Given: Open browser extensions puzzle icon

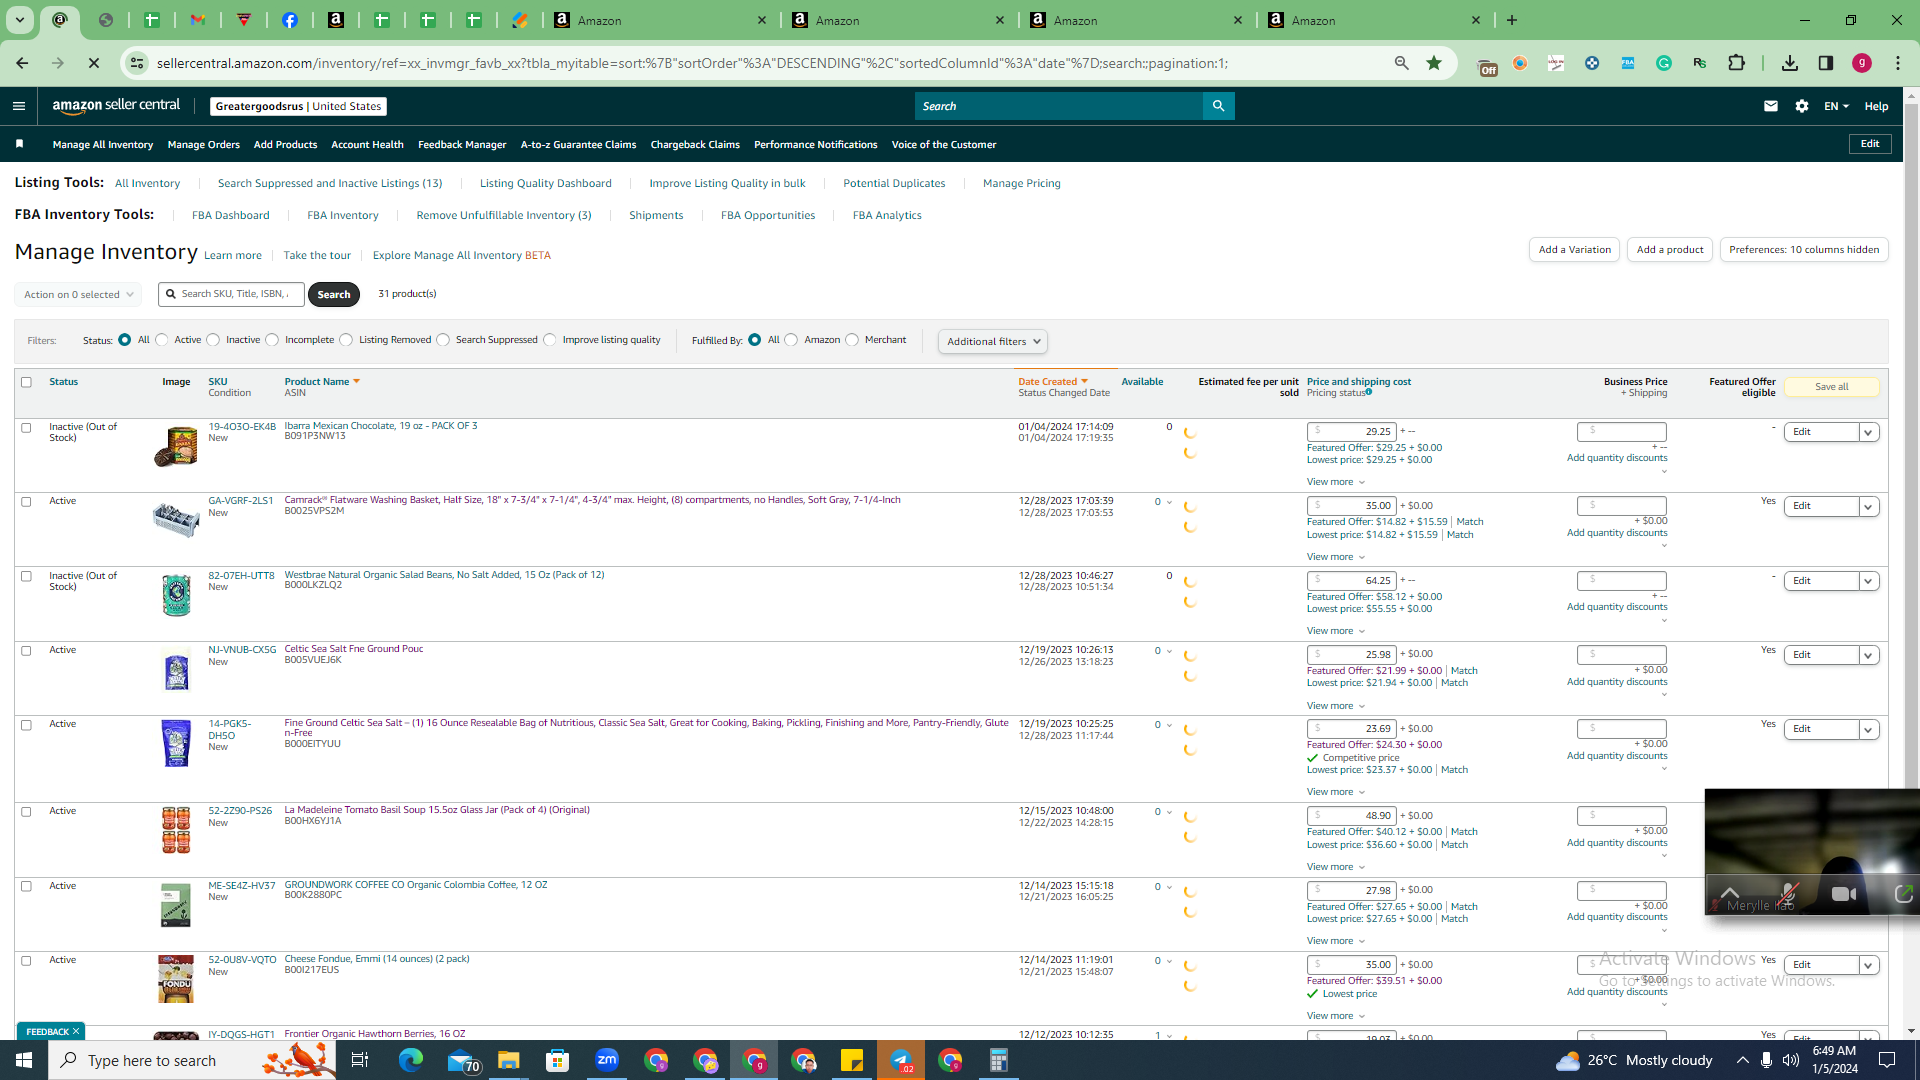Looking at the screenshot, I should pyautogui.click(x=1736, y=63).
